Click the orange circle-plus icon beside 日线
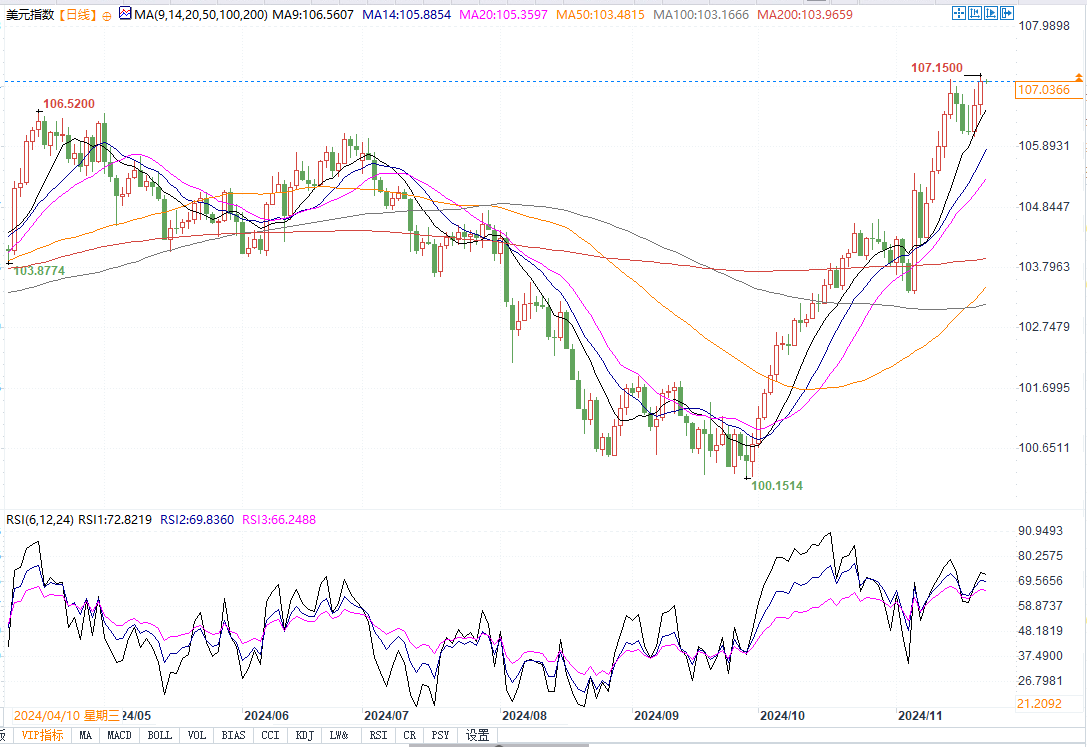This screenshot has width=1087, height=747. pos(107,16)
